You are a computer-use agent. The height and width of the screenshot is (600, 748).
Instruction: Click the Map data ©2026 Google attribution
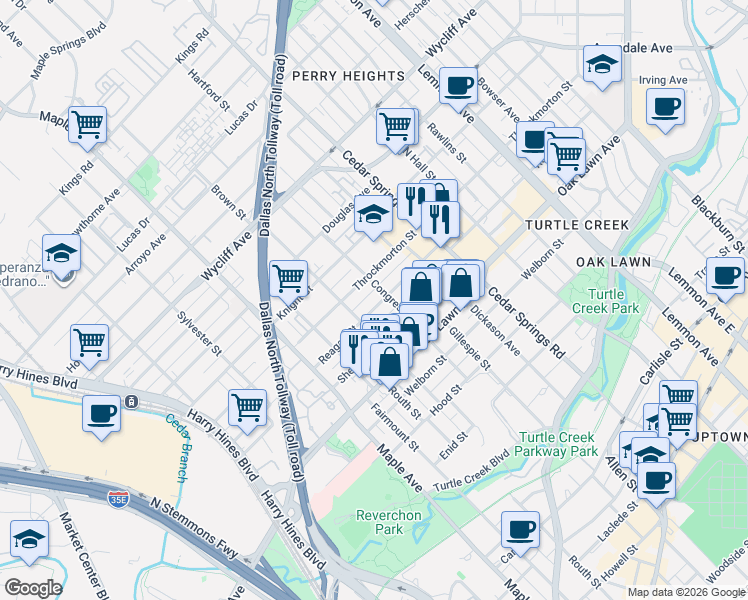(x=686, y=593)
